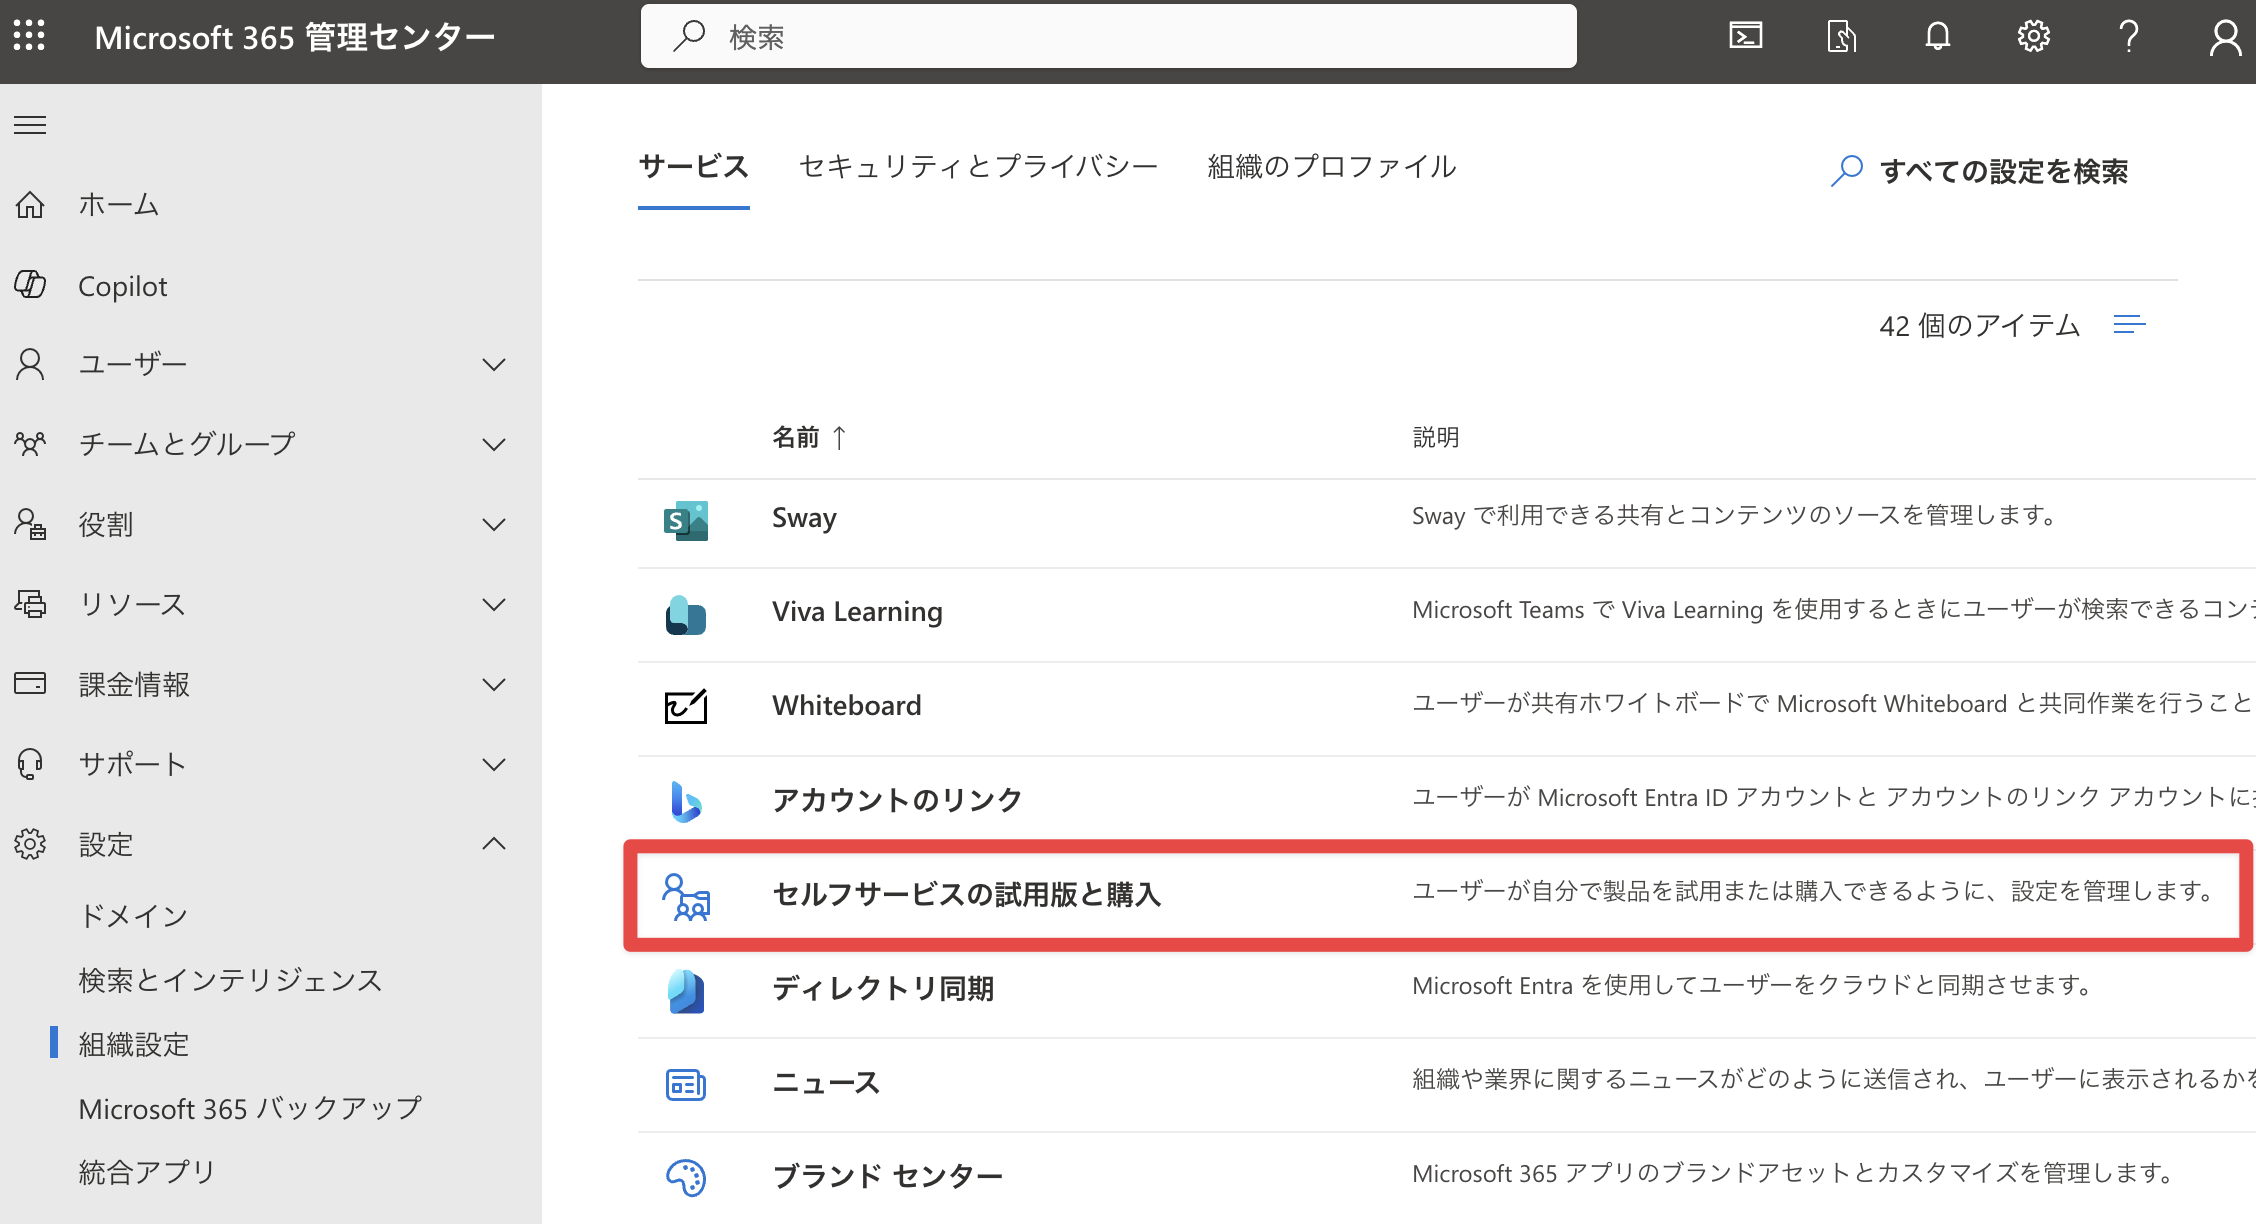Collapse navigation with hamburger menu icon
The width and height of the screenshot is (2256, 1224).
[30, 125]
